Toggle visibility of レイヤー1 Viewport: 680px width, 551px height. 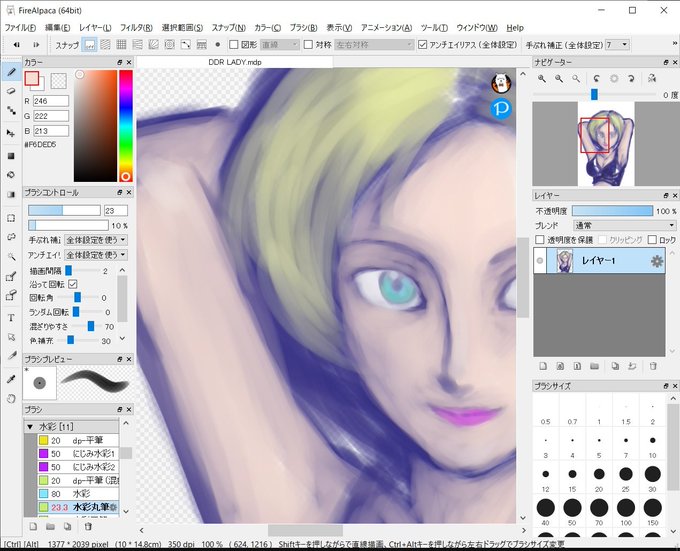(539, 261)
